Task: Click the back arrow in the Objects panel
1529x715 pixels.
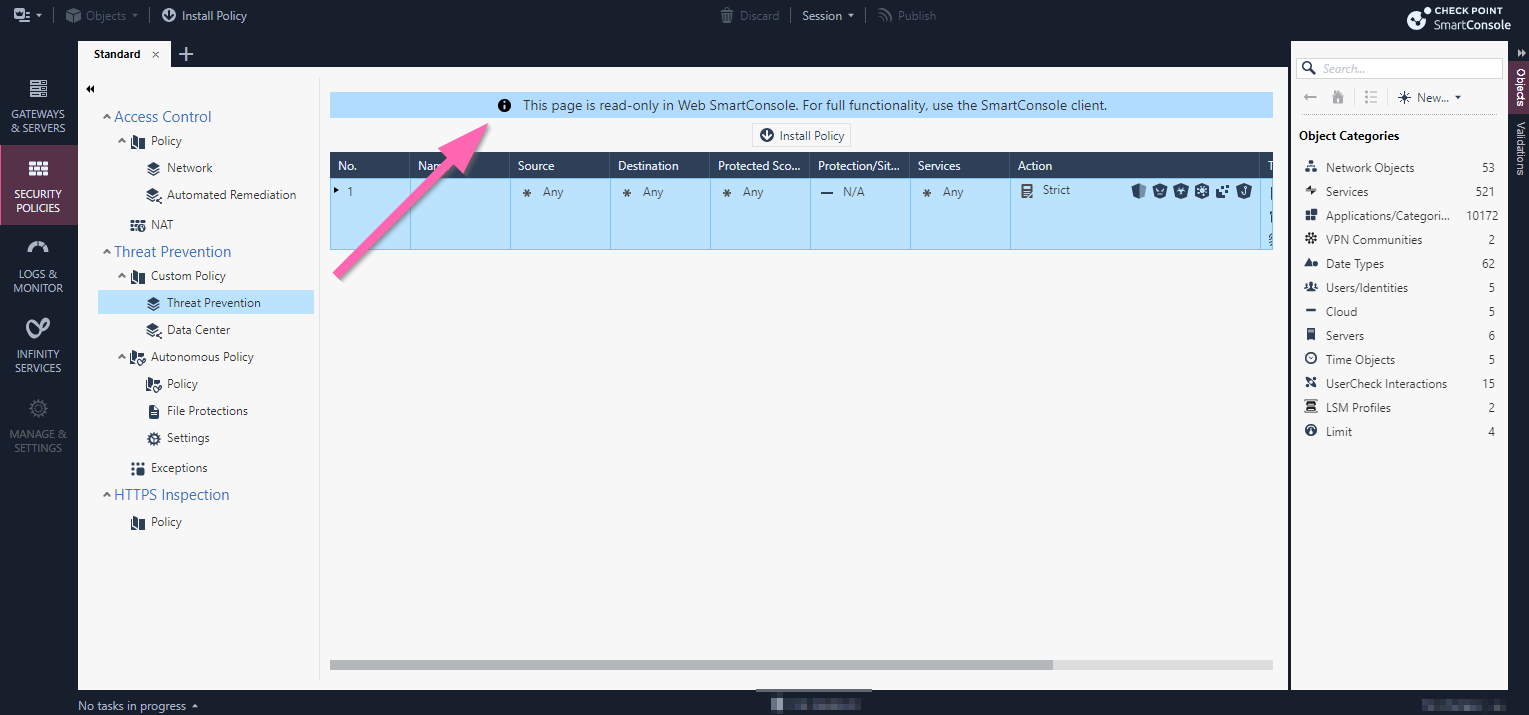Action: (x=1310, y=96)
